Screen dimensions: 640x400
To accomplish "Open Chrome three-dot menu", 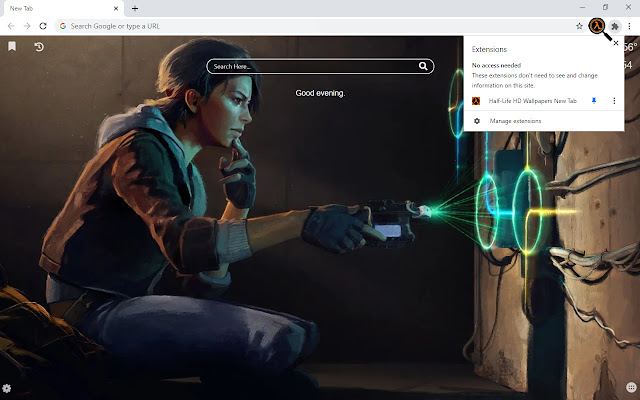I will pyautogui.click(x=629, y=26).
